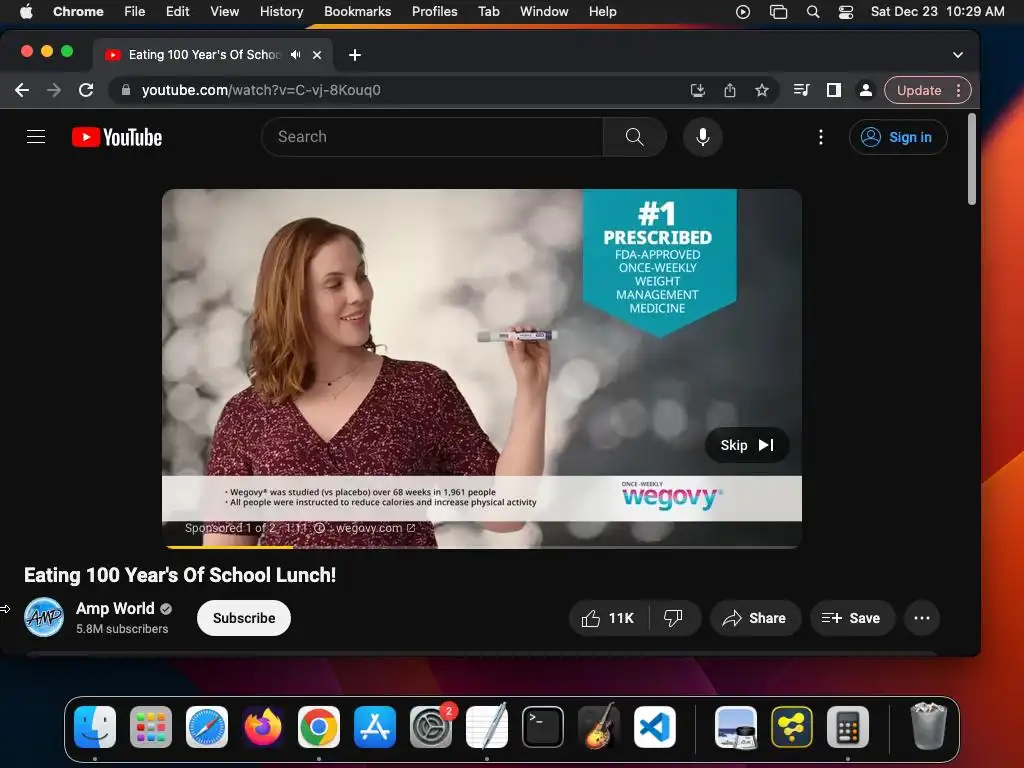
Task: View site information lock icon
Action: click(x=126, y=90)
